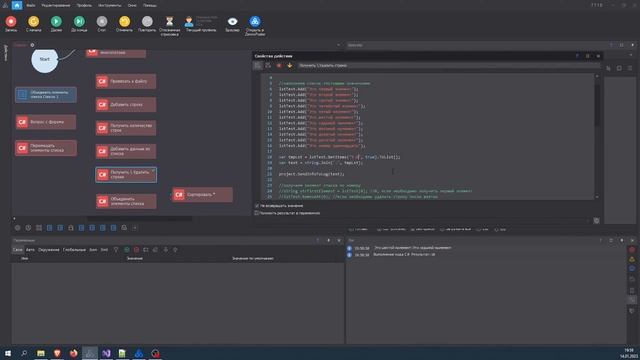Click the code editor scroll-down arrow
The image size is (640, 360).
click(597, 197)
